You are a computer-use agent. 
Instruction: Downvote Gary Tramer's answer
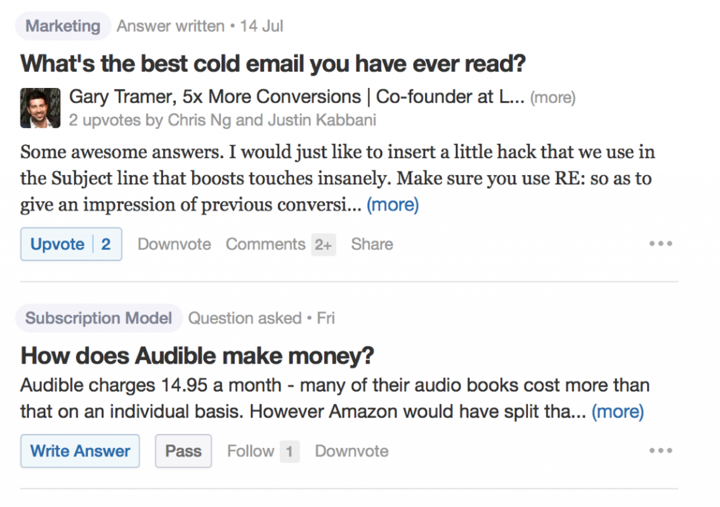pos(174,244)
